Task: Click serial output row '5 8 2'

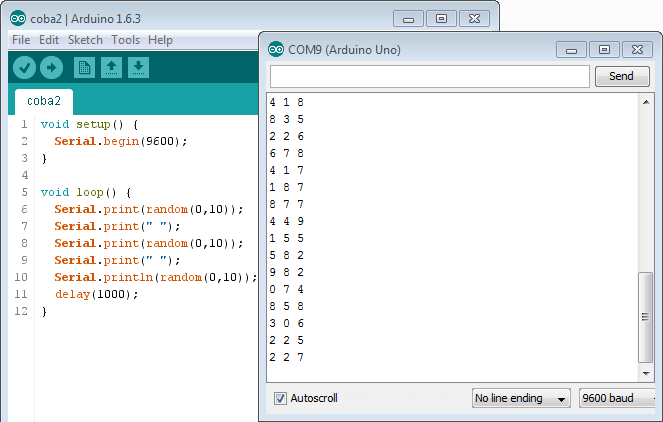Action: click(x=287, y=255)
